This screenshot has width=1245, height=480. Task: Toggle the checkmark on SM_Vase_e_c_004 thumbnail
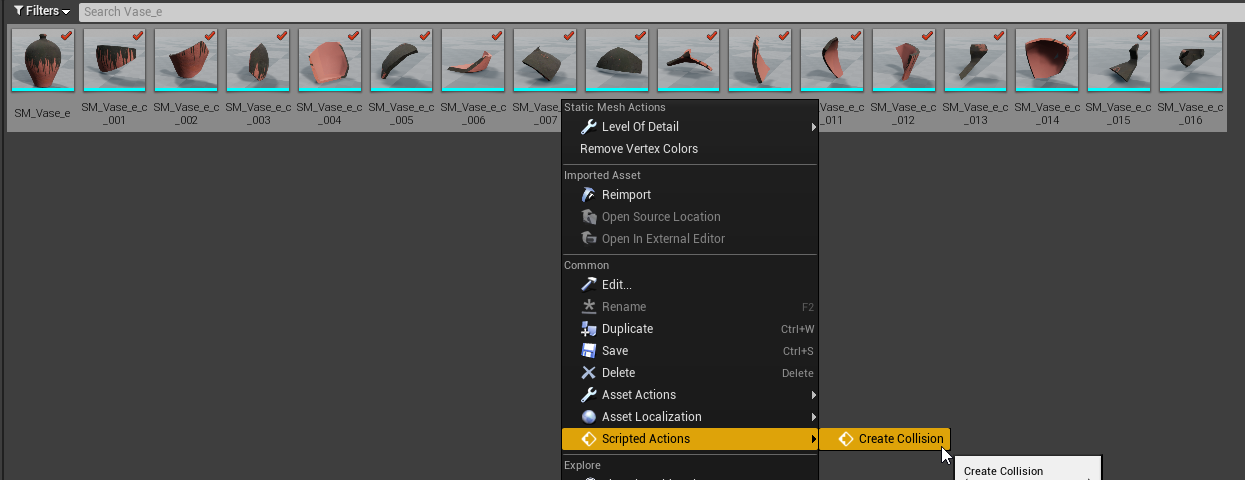click(354, 36)
